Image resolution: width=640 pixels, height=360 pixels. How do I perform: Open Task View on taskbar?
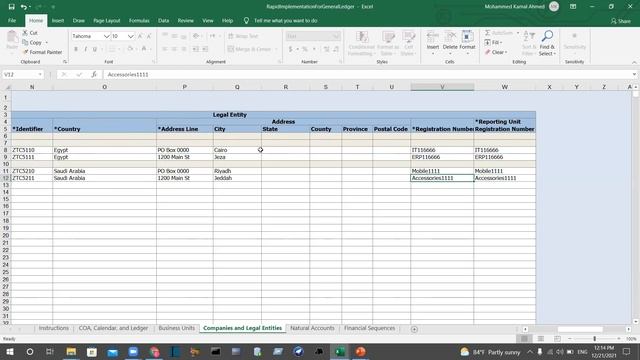pyautogui.click(x=50, y=351)
